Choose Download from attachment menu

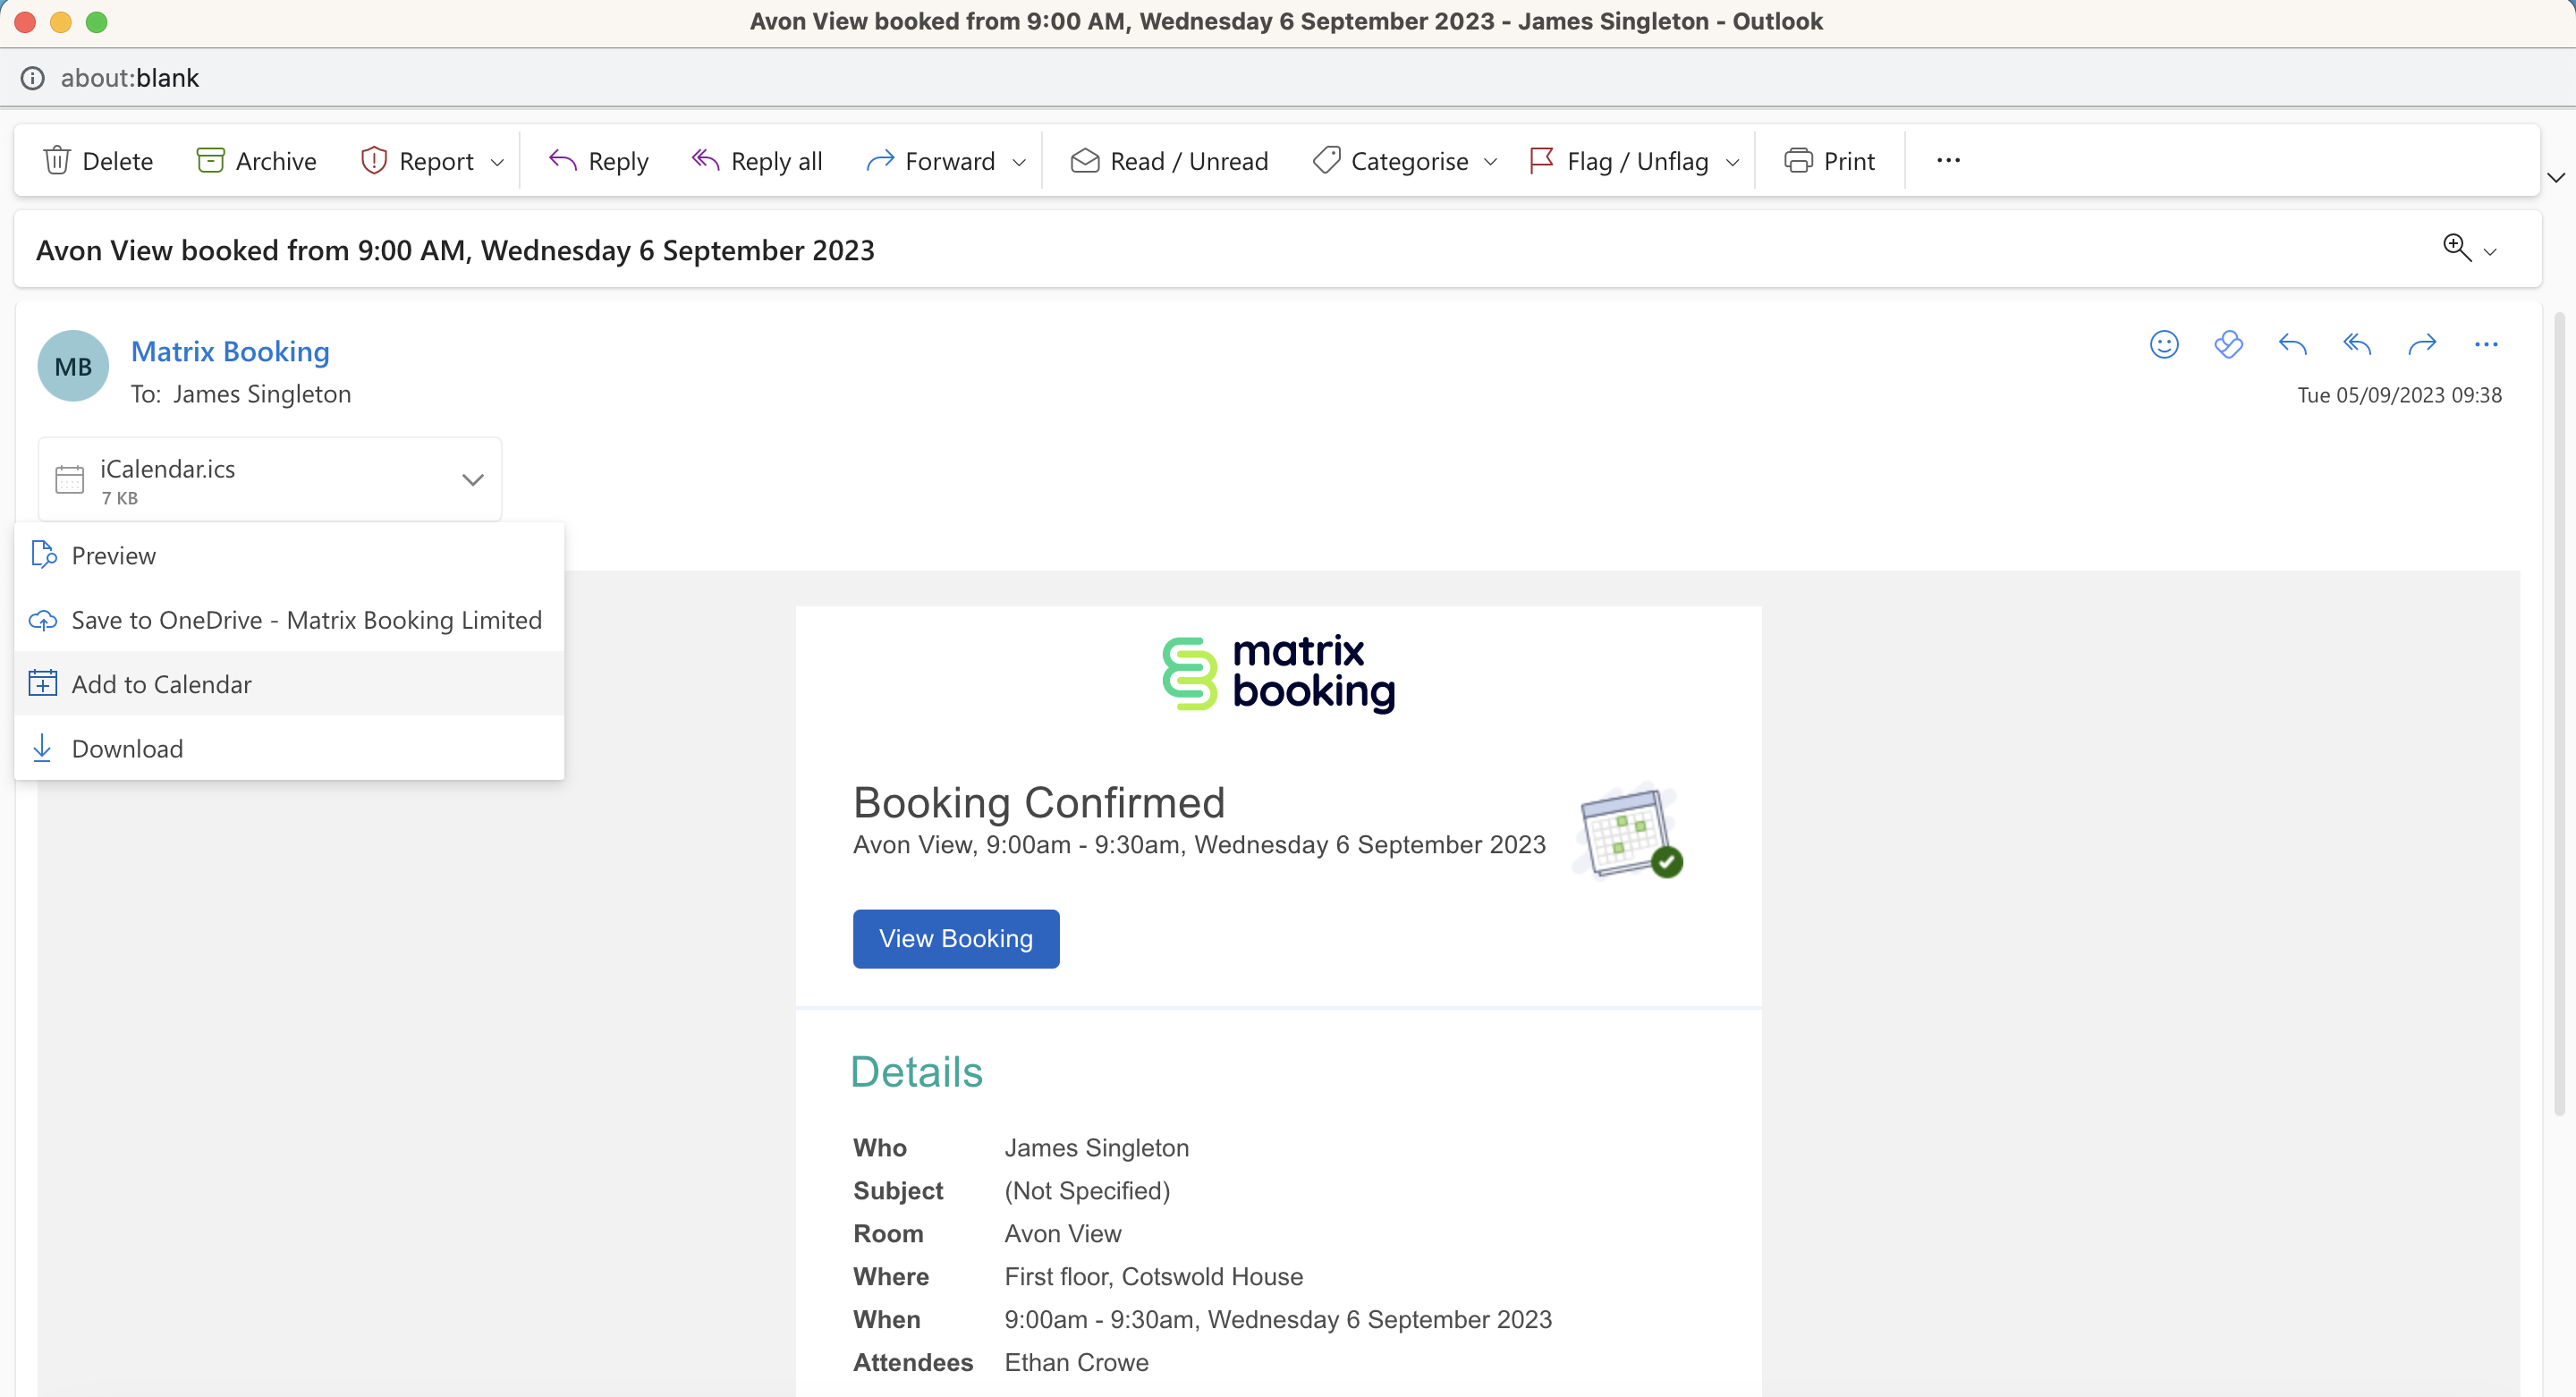[127, 748]
